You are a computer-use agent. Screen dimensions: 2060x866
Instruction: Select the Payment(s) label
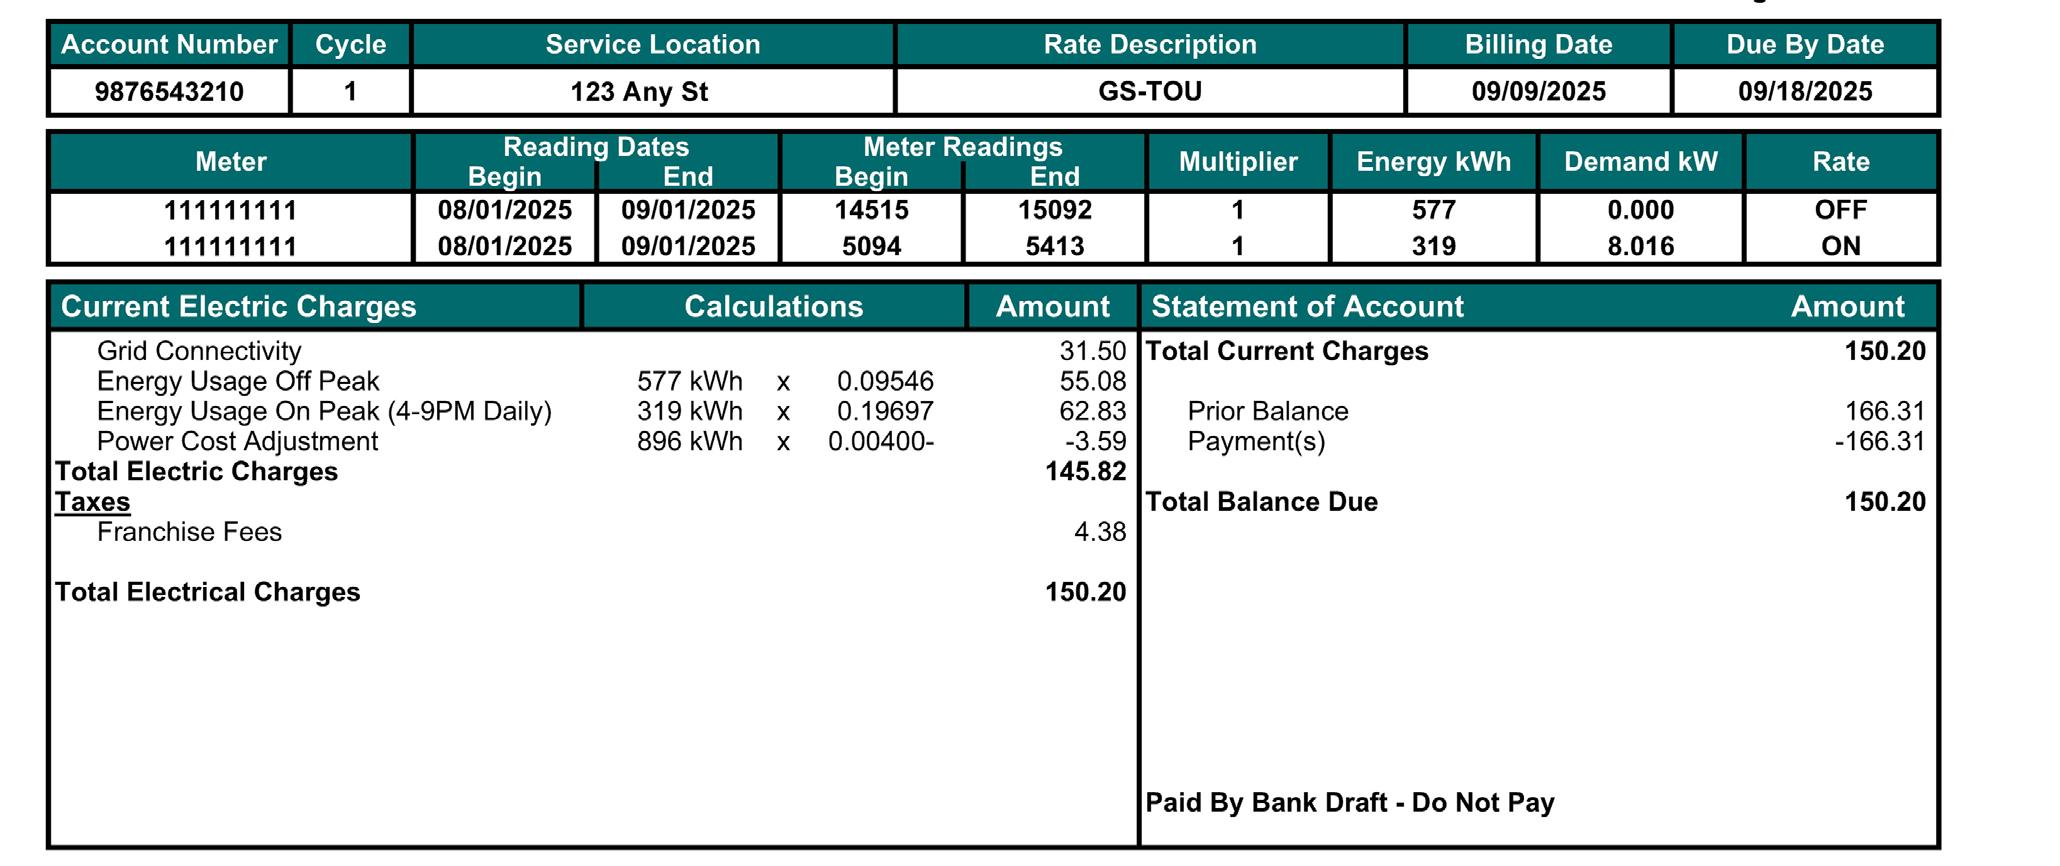point(1256,441)
